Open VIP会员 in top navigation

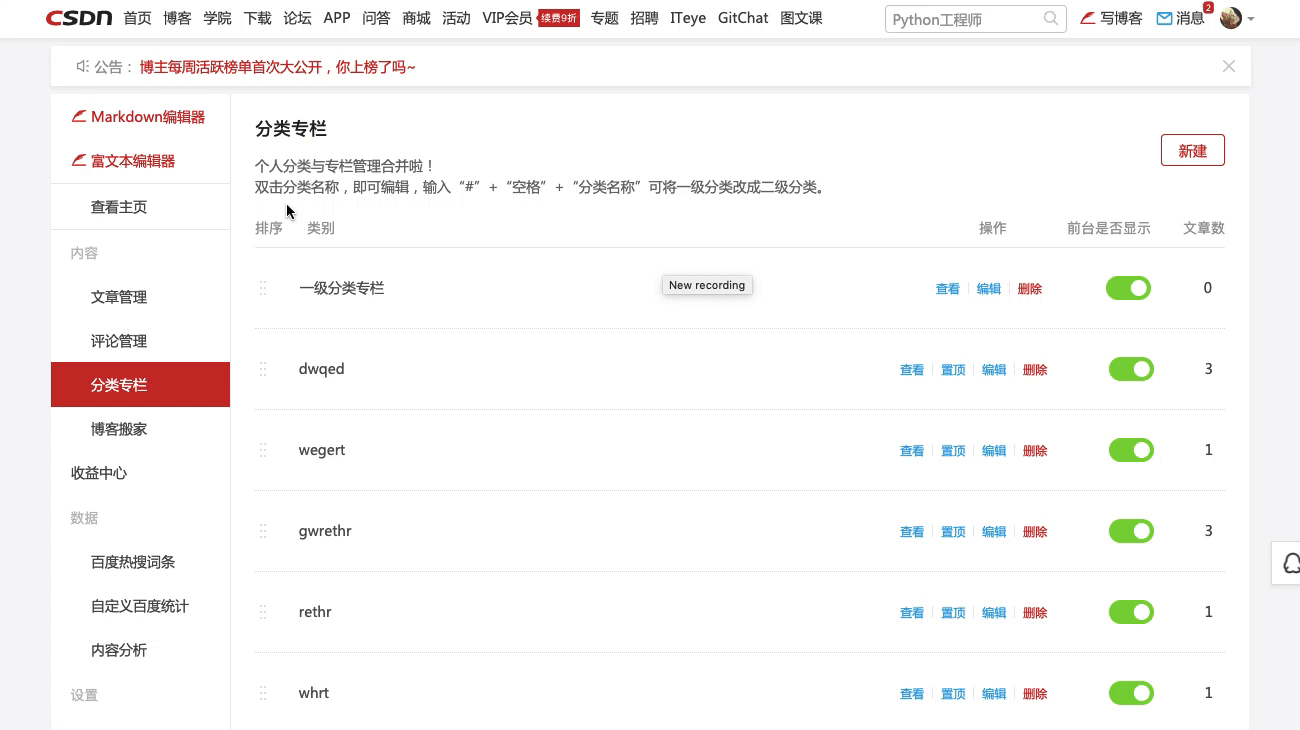coord(508,18)
